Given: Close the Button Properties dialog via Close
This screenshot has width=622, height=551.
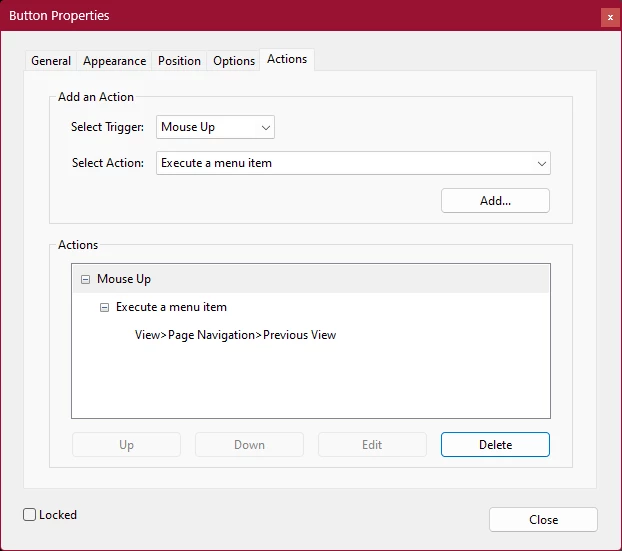Looking at the screenshot, I should coord(543,520).
